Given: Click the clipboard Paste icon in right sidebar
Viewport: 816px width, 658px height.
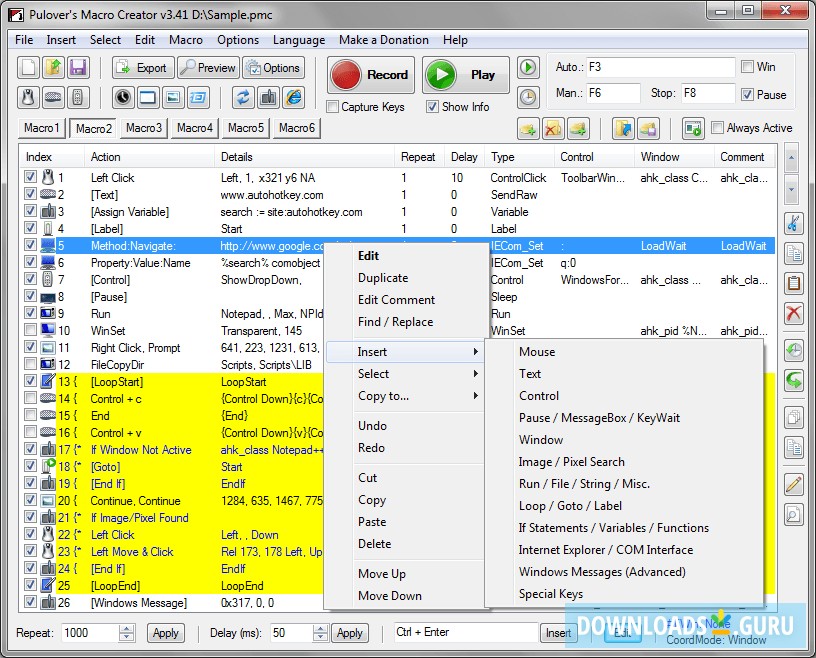Looking at the screenshot, I should (794, 284).
